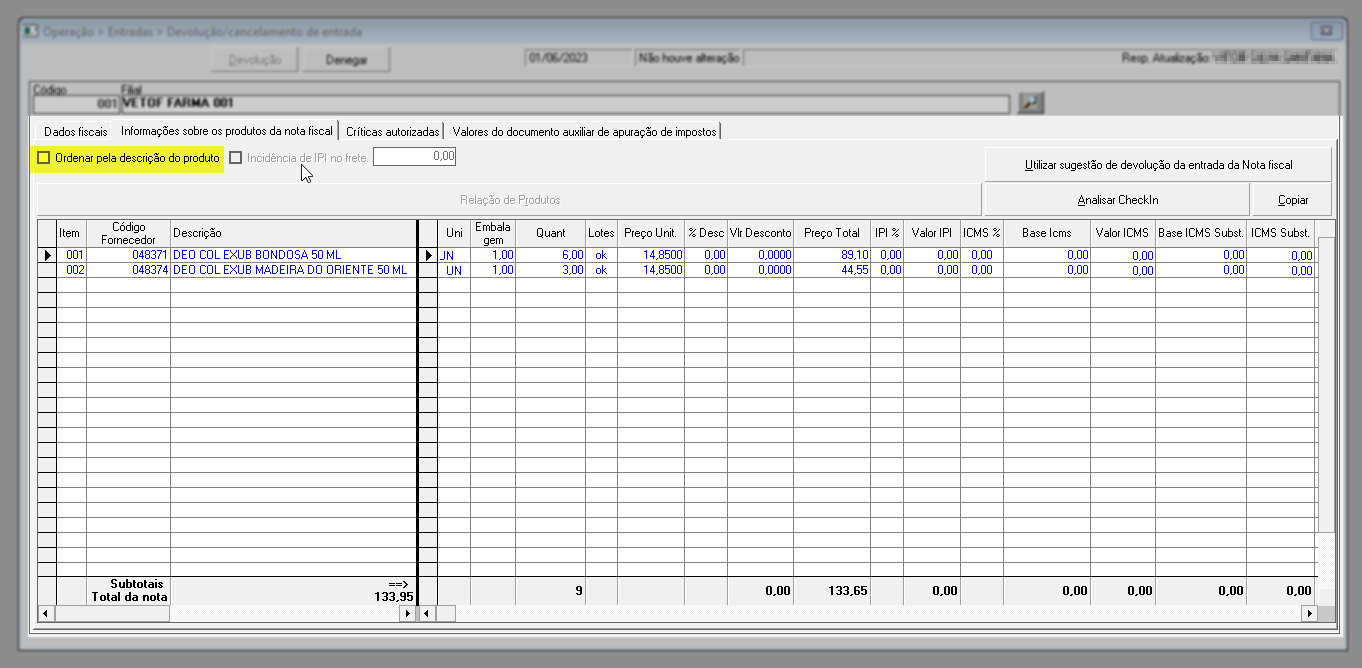Open the Dados fiscais tab
1362x668 pixels.
tap(76, 131)
